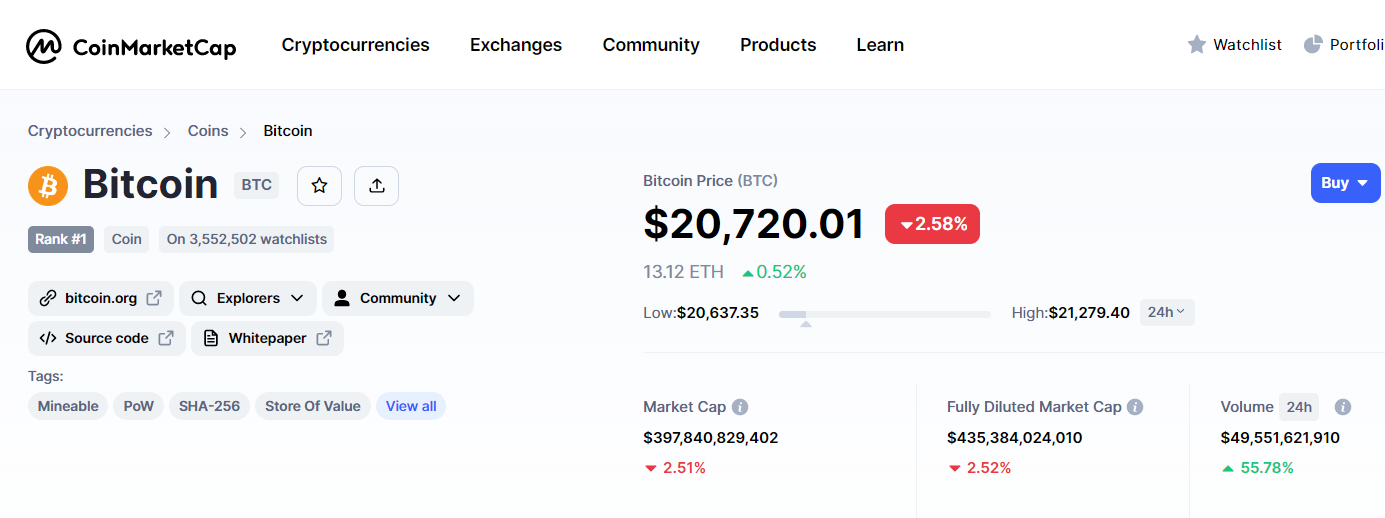
Task: Click the Cryptocurrencies breadcrumb link
Action: tap(90, 131)
